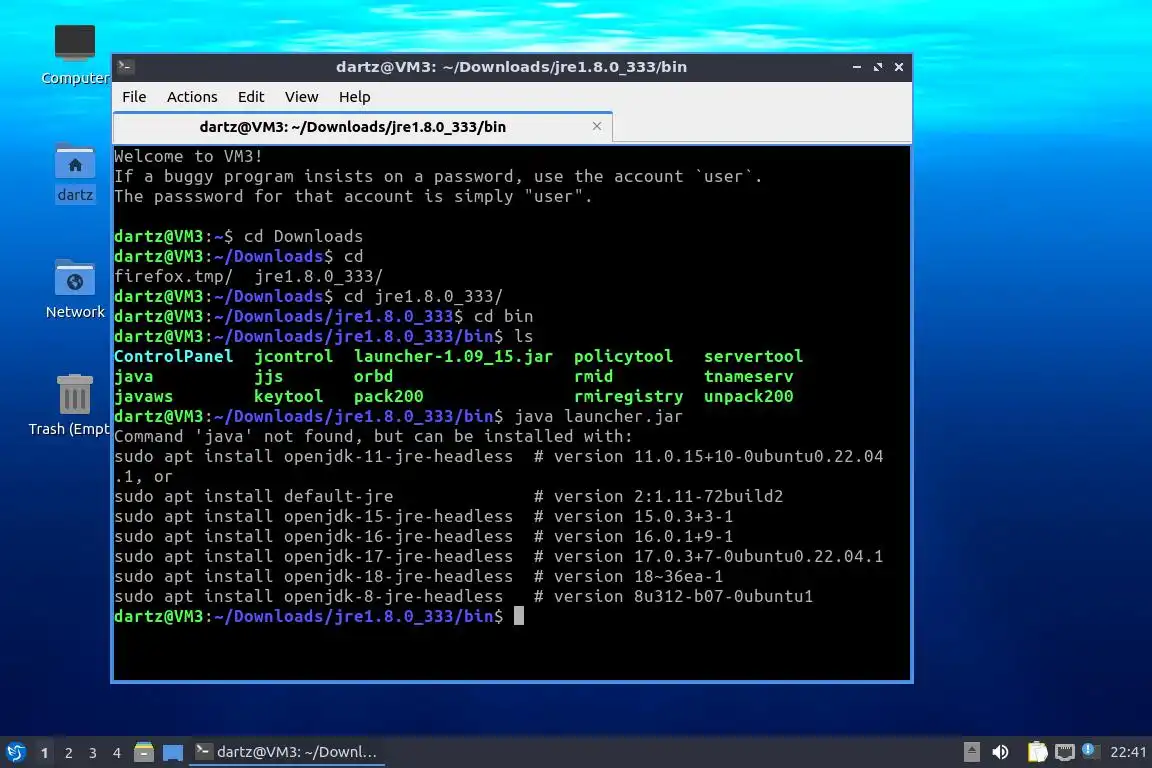Open the dartz home folder icon
1152x768 pixels.
(75, 173)
